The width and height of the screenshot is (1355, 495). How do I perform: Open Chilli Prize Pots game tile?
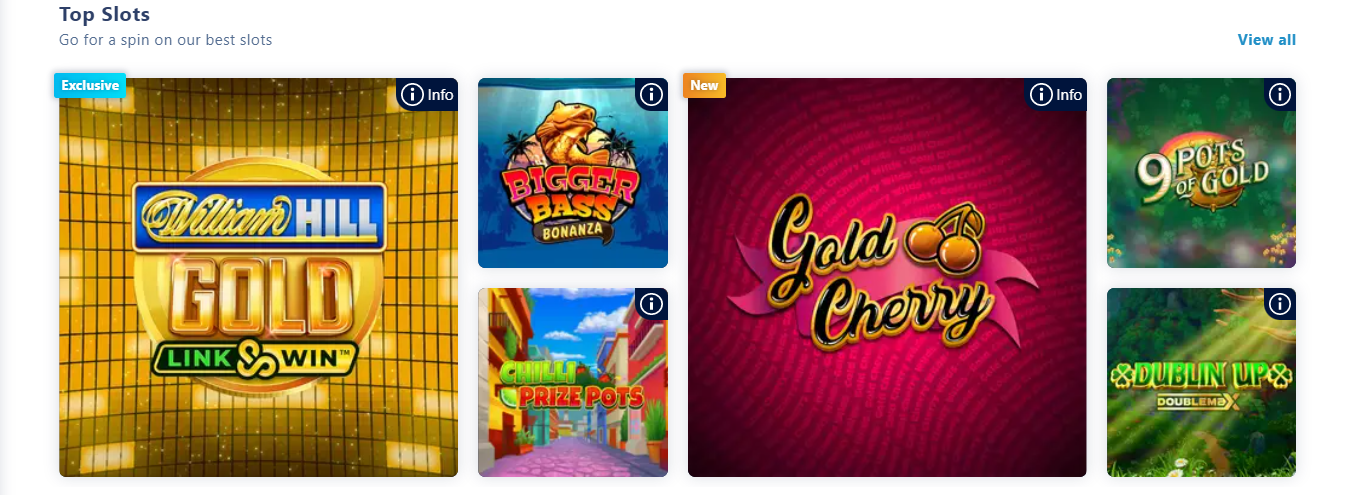click(573, 382)
